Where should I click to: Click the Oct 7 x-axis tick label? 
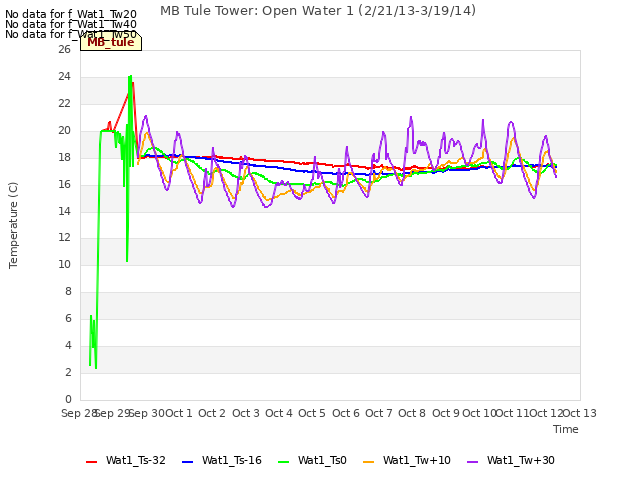click(379, 413)
